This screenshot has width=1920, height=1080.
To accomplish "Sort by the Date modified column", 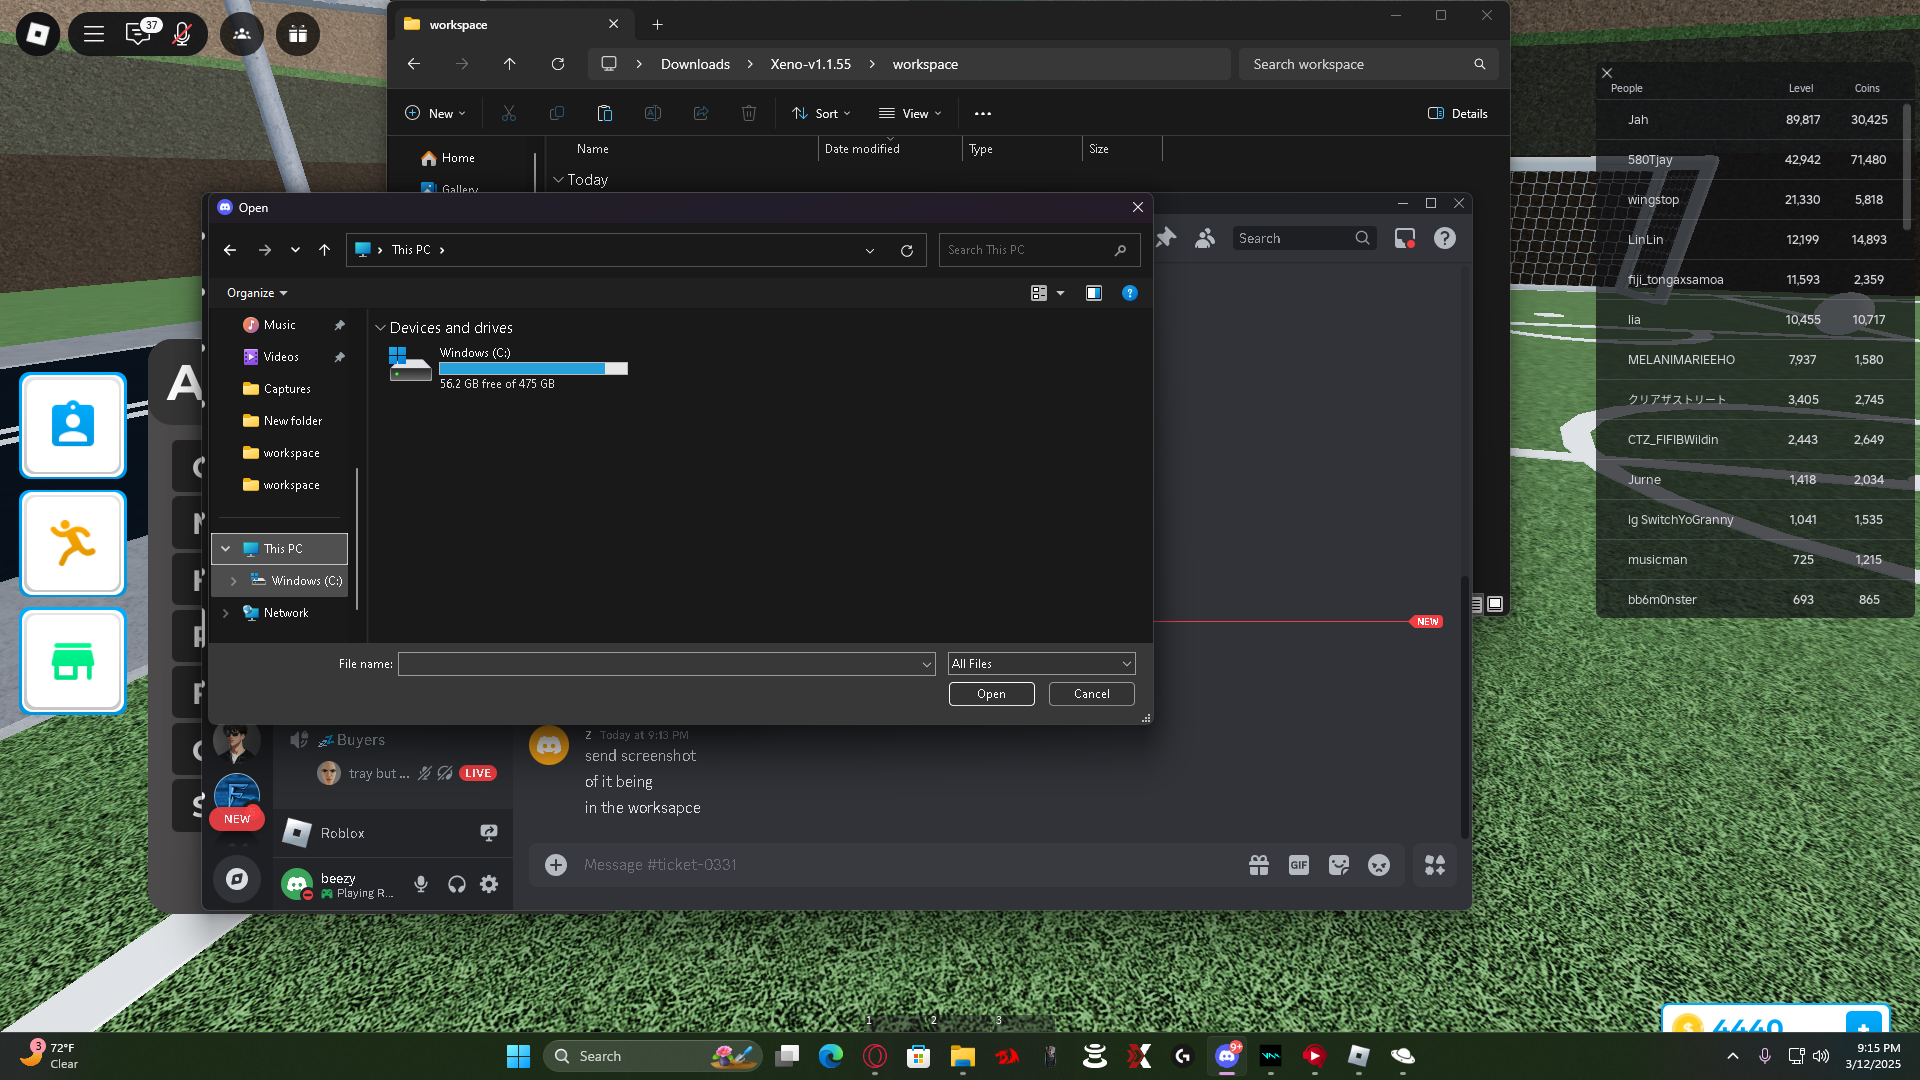I will click(862, 149).
